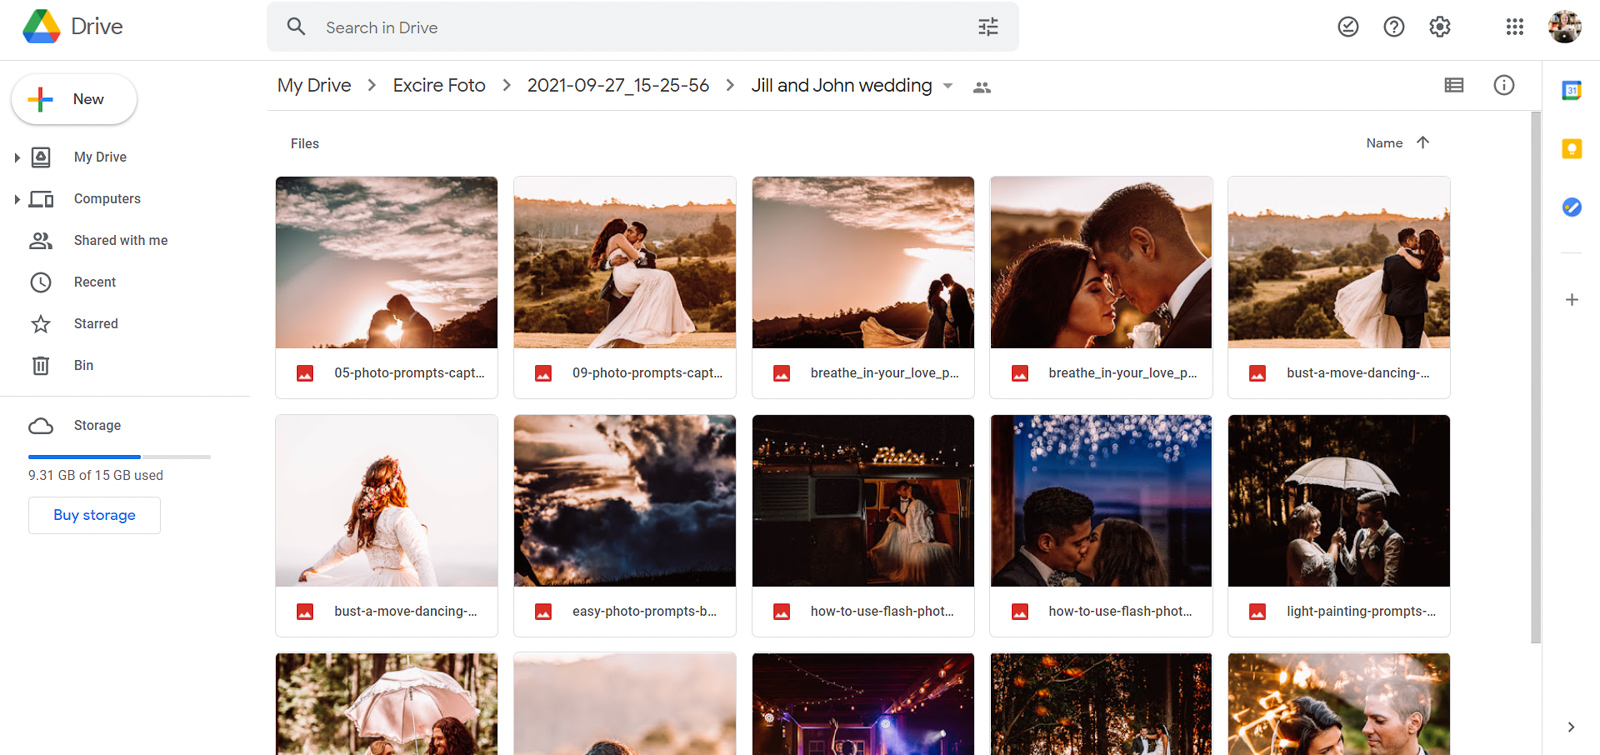Open the Google apps grid

click(1515, 27)
